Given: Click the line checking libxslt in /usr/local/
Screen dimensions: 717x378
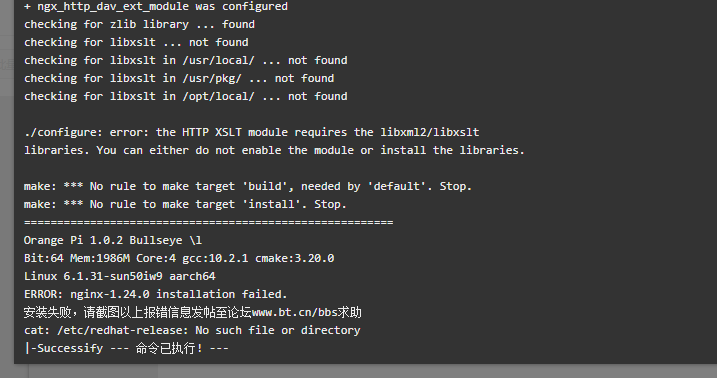Looking at the screenshot, I should 186,60.
